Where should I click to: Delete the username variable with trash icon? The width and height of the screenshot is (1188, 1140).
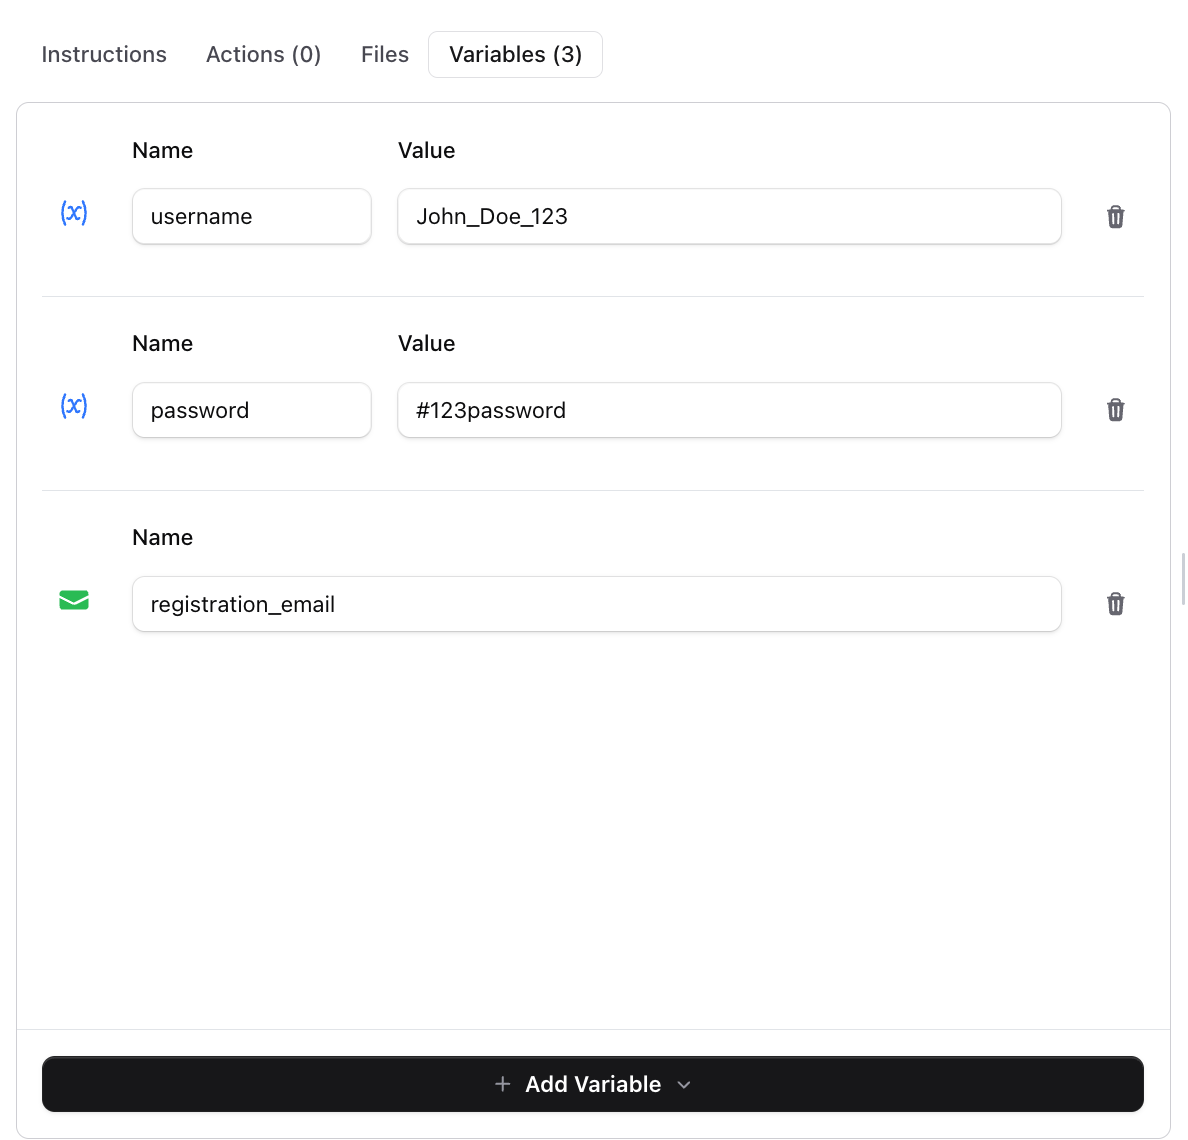(x=1115, y=217)
